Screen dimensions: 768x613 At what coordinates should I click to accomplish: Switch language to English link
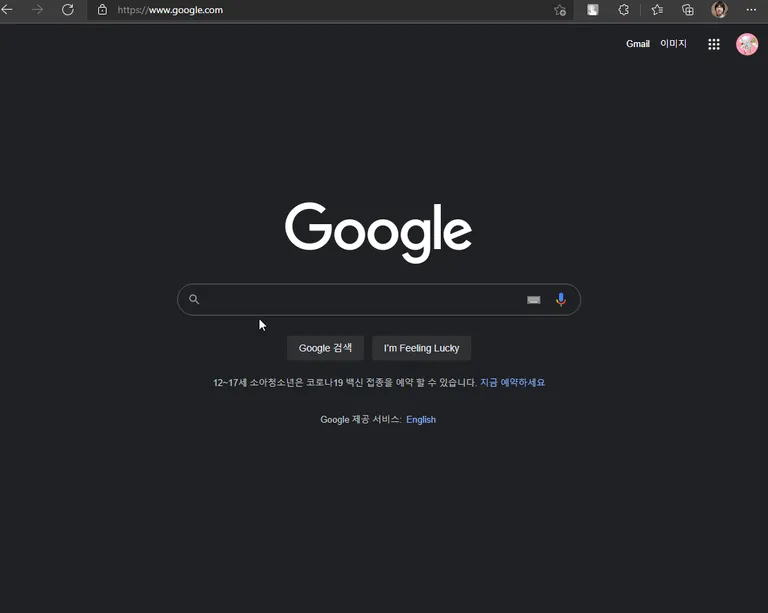point(421,420)
